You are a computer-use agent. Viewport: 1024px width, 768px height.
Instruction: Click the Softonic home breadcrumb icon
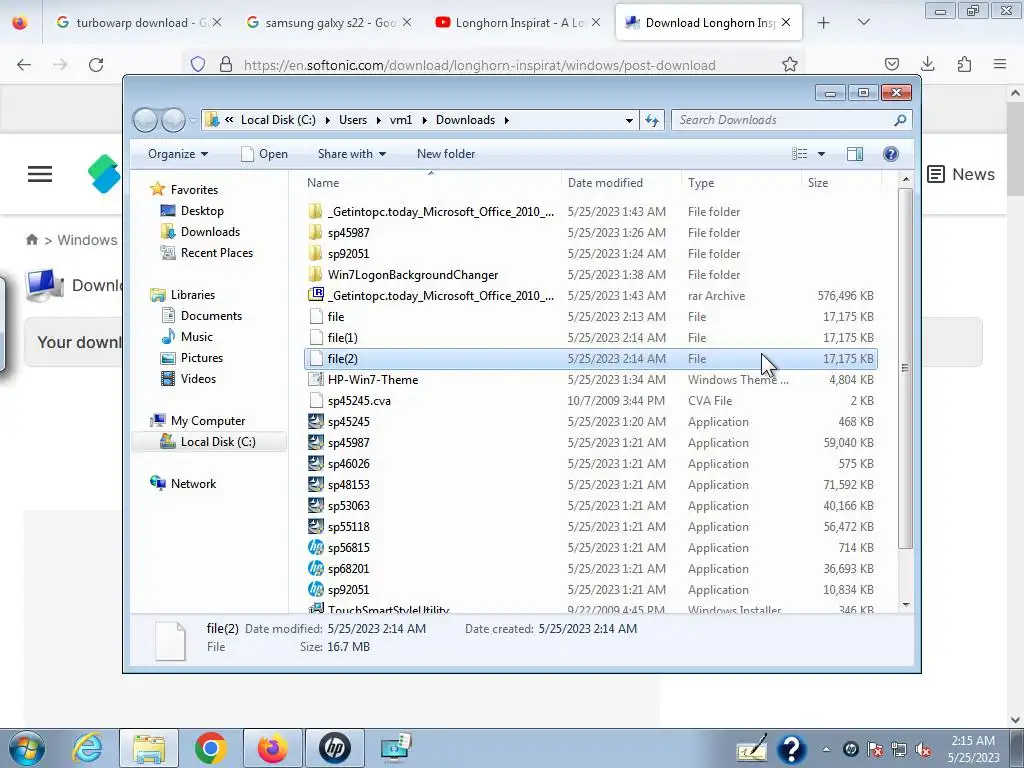coord(31,240)
